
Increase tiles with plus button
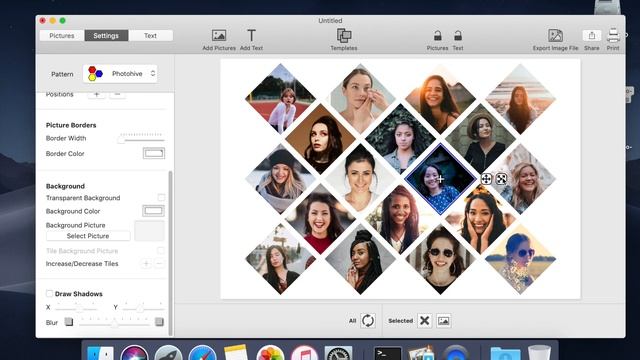146,264
